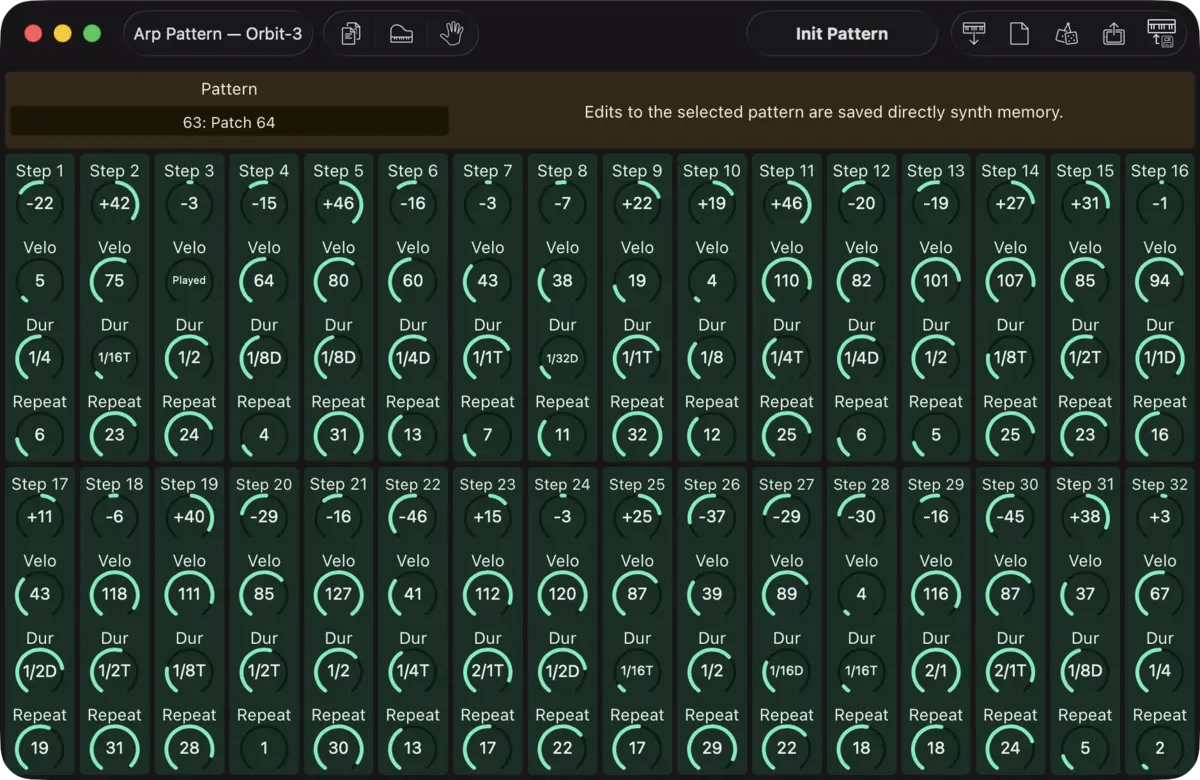This screenshot has height=780, width=1200.
Task: Click the Step 10 Velo knob showing 4
Action: (x=712, y=280)
